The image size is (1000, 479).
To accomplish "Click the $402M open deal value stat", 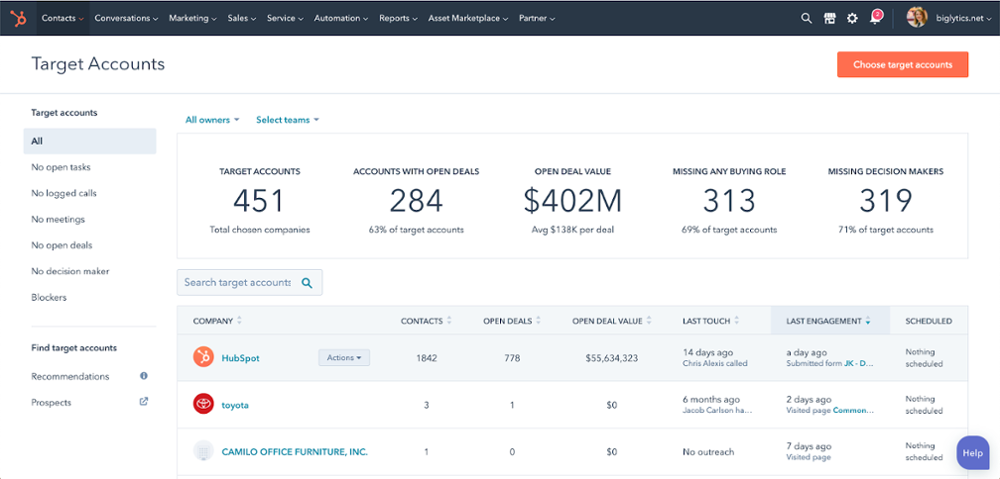I will (x=573, y=201).
